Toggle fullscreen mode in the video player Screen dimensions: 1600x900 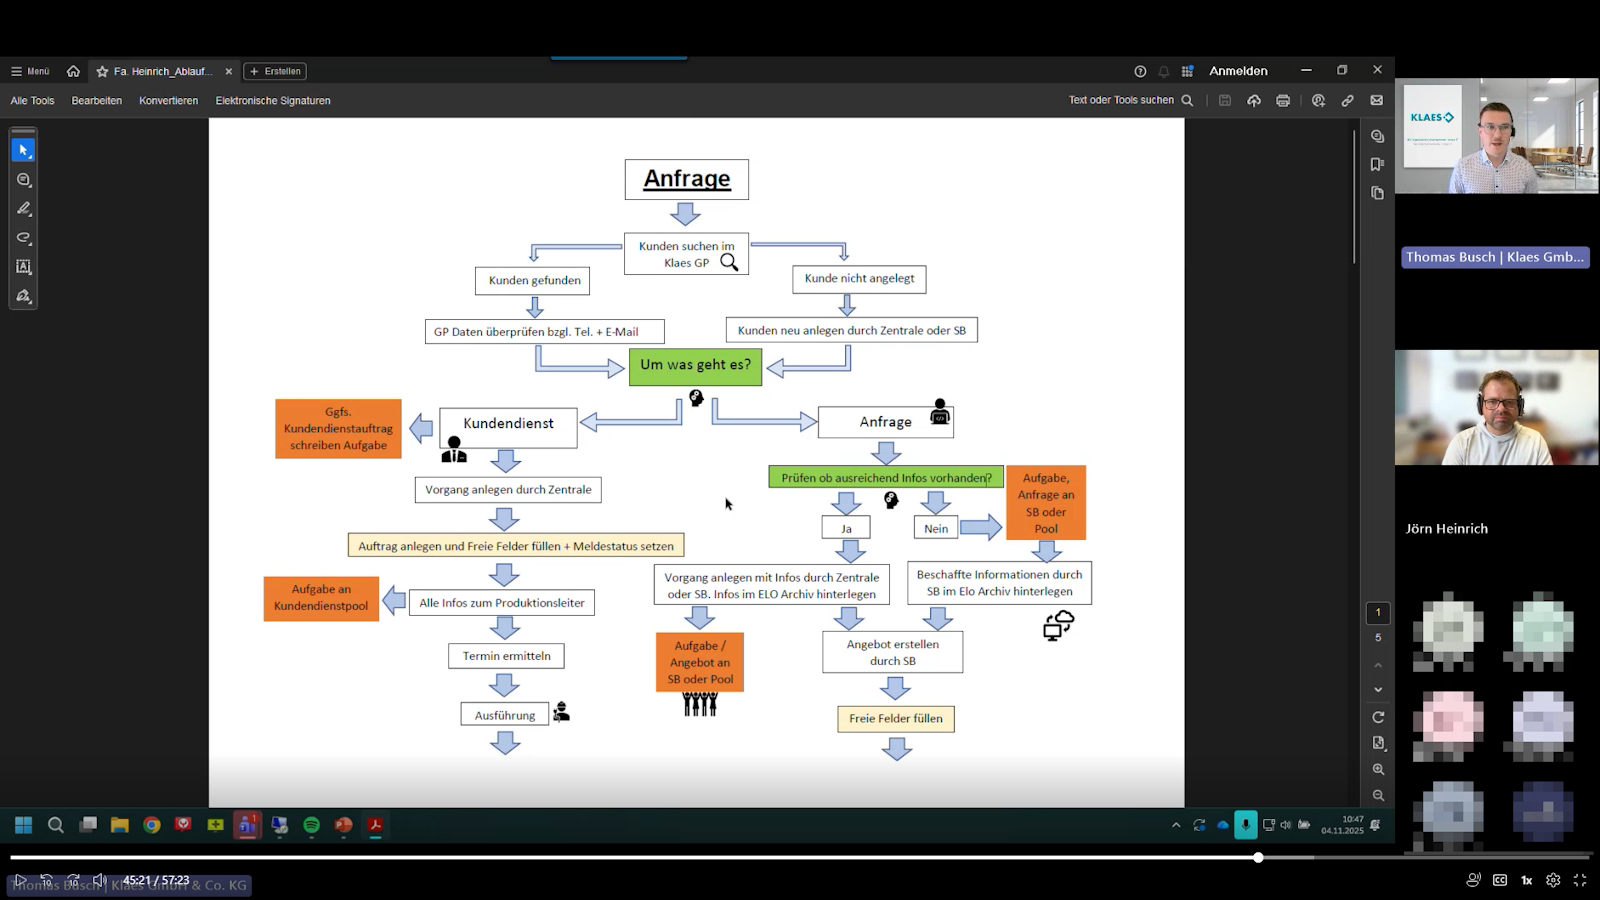pyautogui.click(x=1580, y=880)
